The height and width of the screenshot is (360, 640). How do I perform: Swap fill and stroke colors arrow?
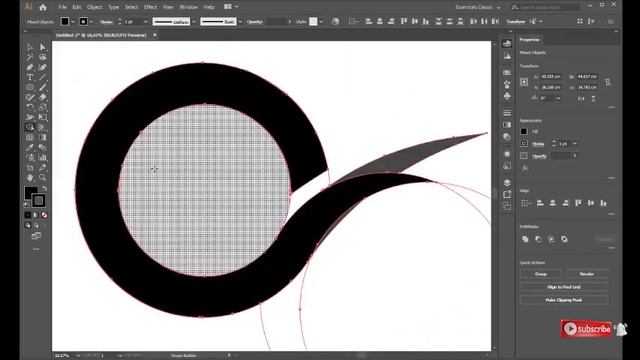(44, 189)
